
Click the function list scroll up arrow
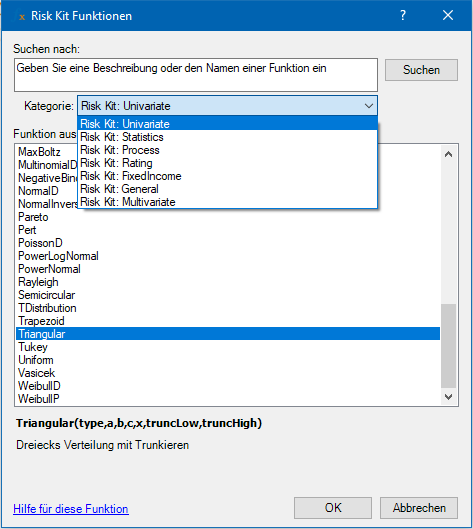448,154
